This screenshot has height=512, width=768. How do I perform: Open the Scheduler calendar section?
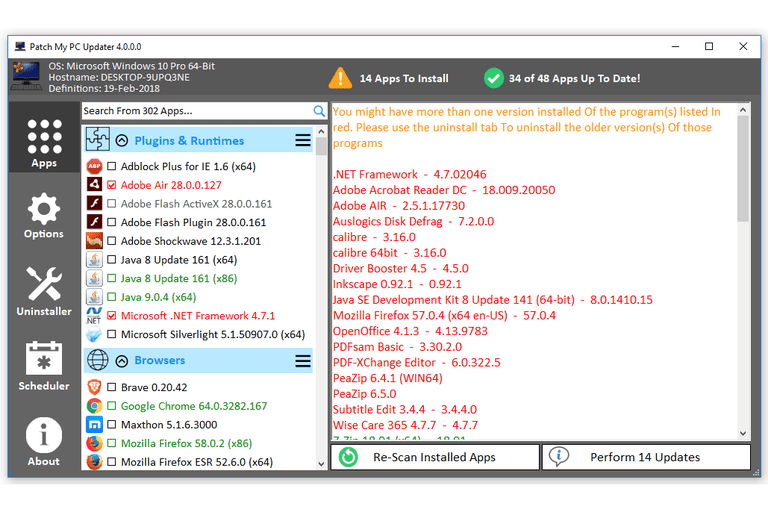click(x=44, y=366)
